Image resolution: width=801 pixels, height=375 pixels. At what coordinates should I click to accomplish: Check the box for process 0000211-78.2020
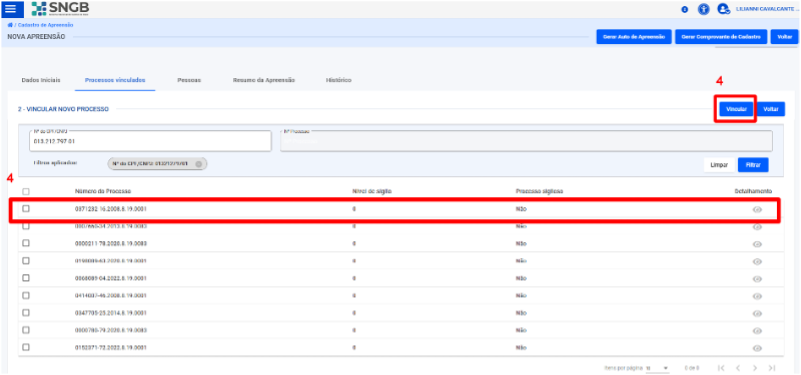click(x=26, y=243)
